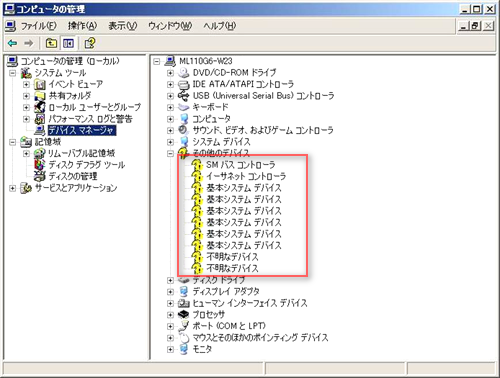Select ディスクの管理 in left tree
Screen dimensions: 500x378
pyautogui.click(x=73, y=176)
